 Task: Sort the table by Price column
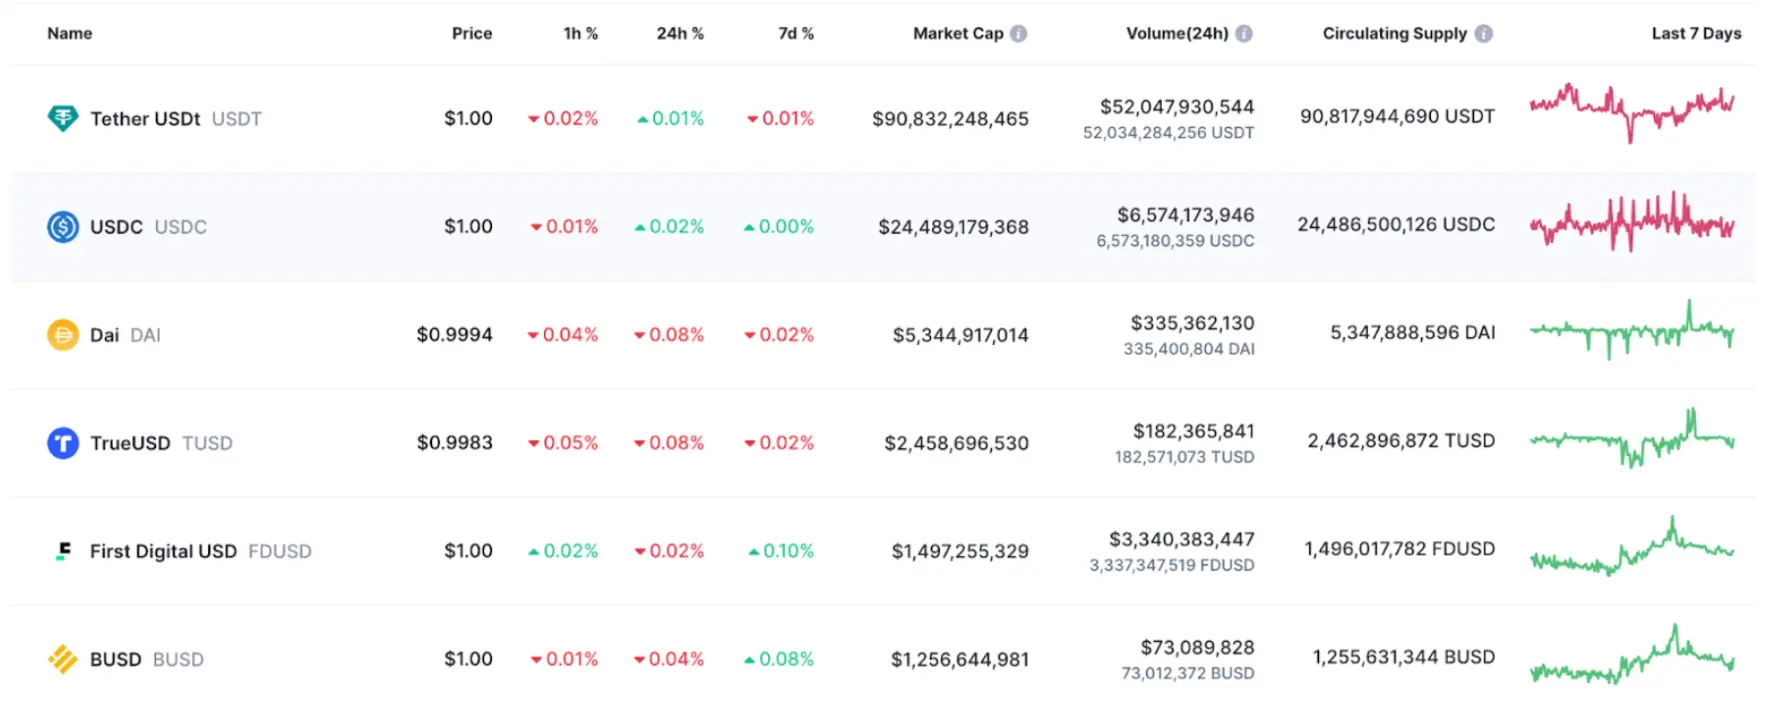click(x=471, y=33)
